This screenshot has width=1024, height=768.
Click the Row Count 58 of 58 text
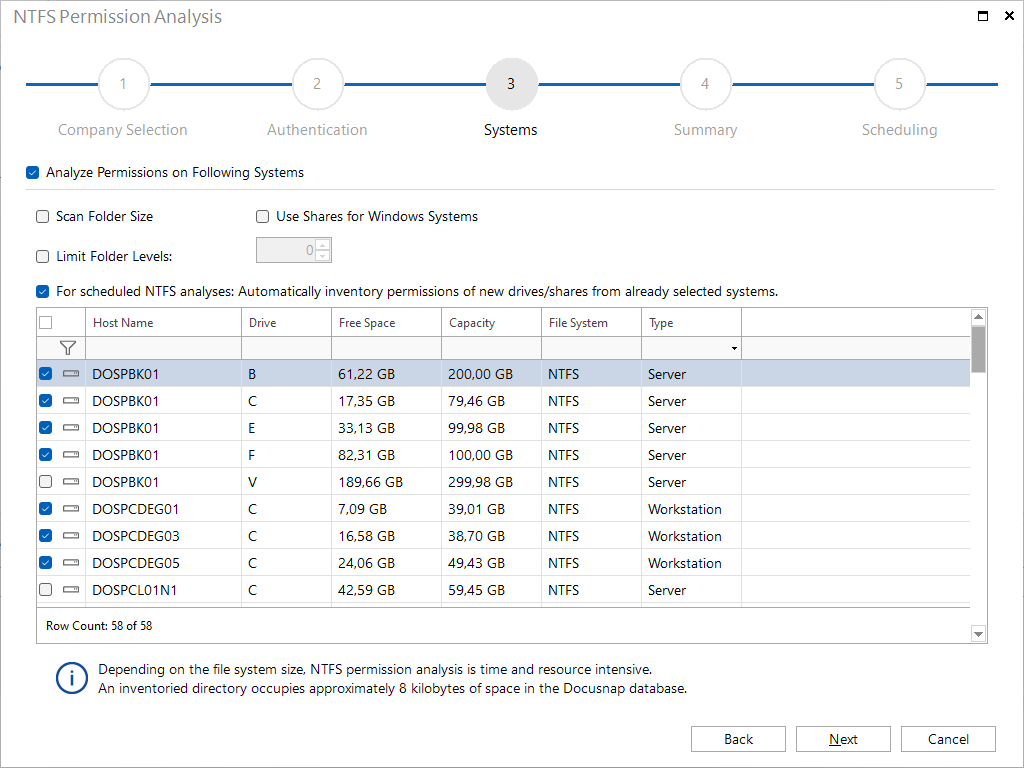click(x=99, y=626)
